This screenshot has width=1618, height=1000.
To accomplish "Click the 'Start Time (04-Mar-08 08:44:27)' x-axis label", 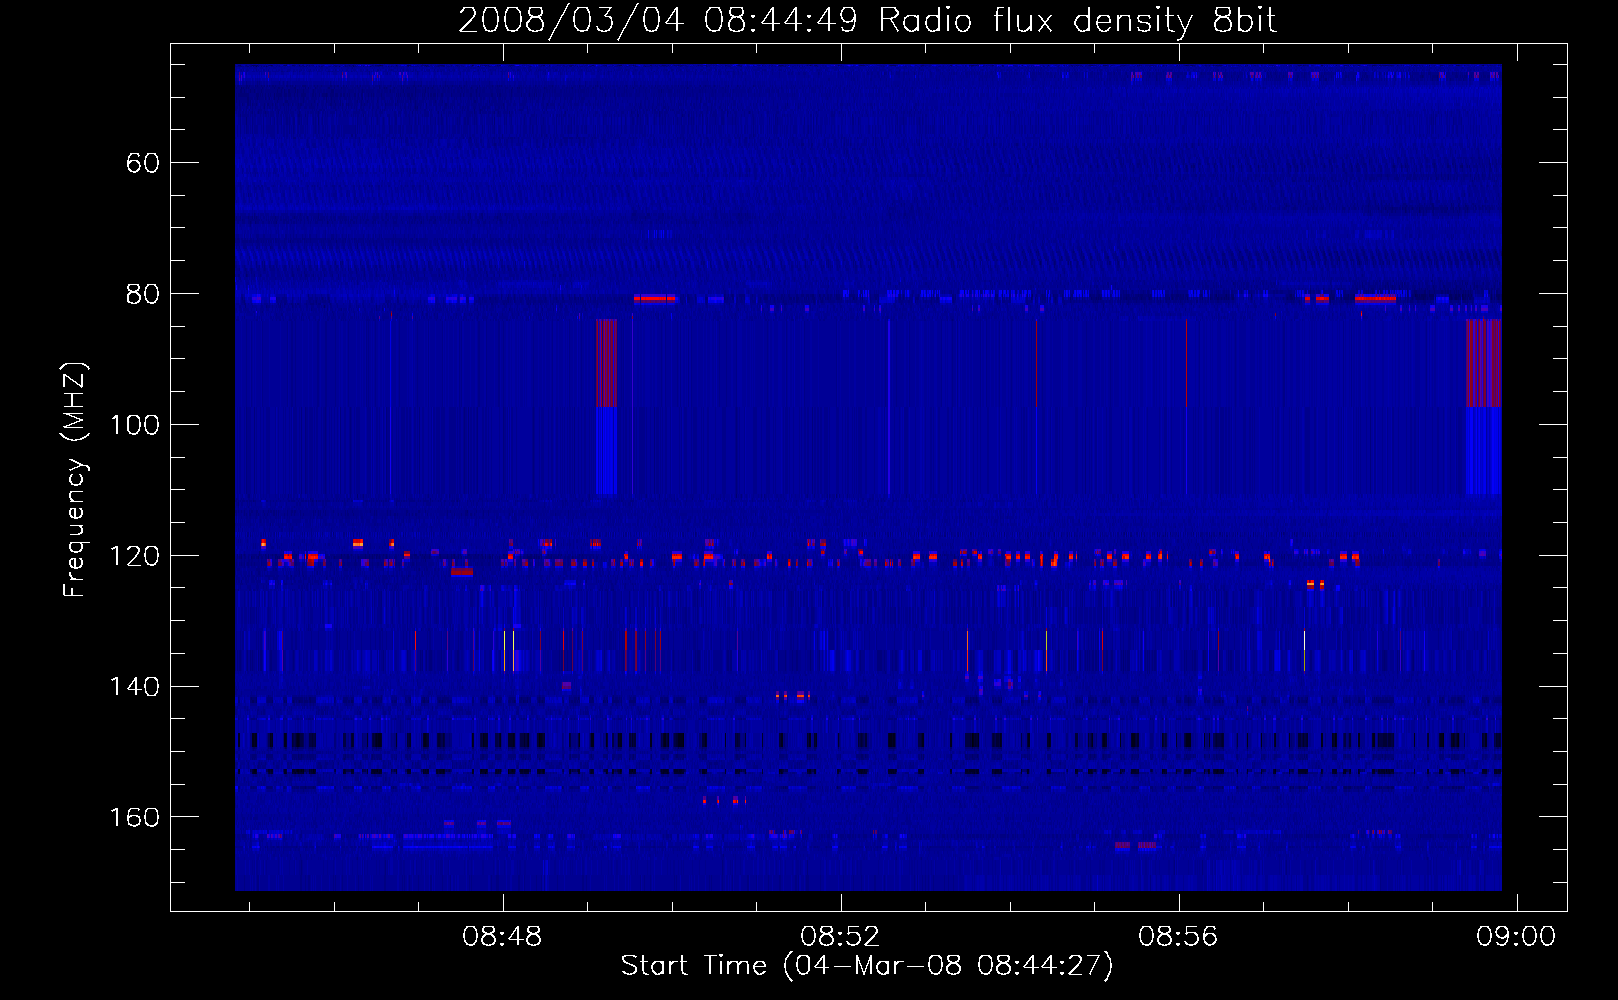I will [x=867, y=966].
